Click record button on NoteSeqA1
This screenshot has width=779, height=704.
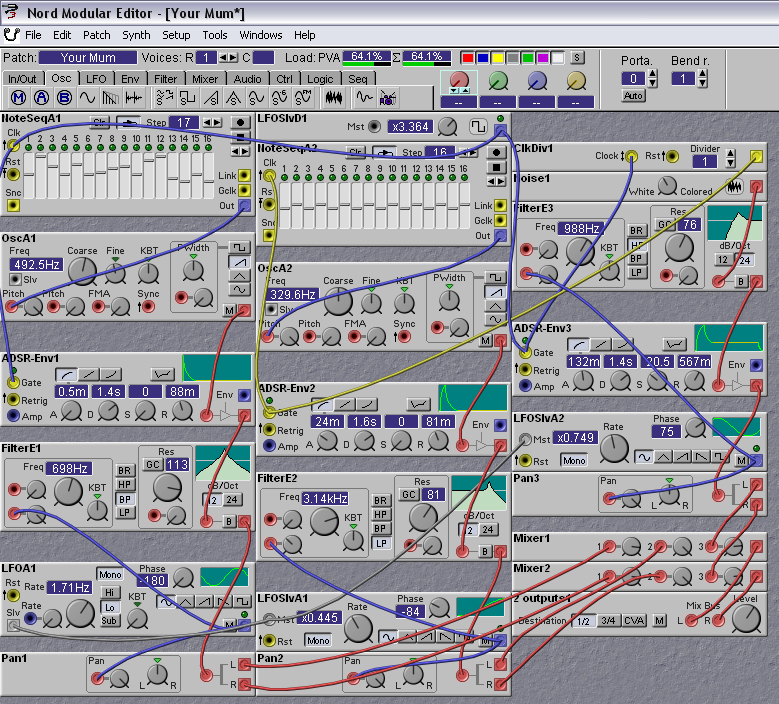240,122
